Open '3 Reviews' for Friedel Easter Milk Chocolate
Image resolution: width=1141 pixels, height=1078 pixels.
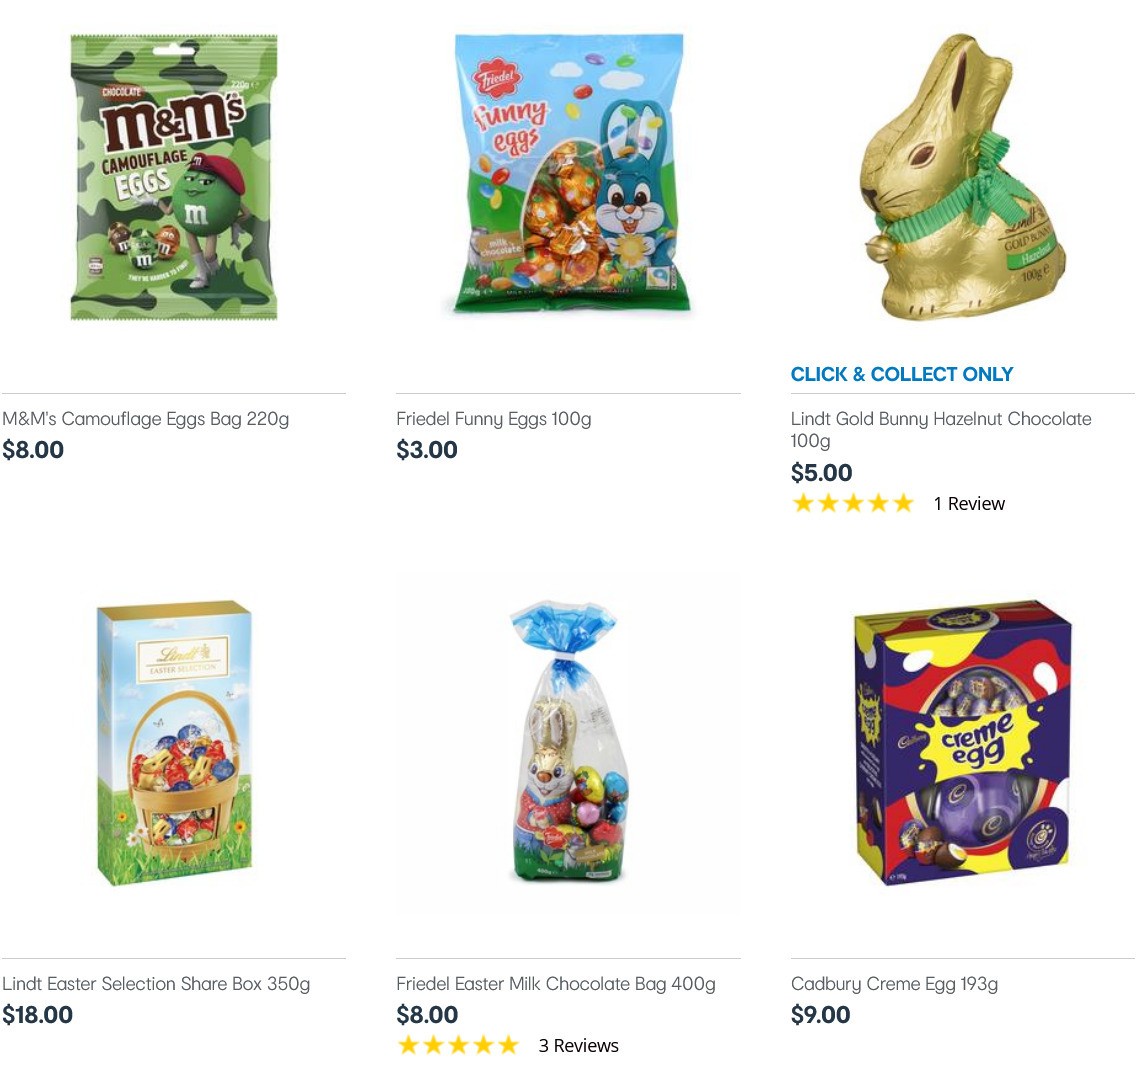tap(579, 1045)
